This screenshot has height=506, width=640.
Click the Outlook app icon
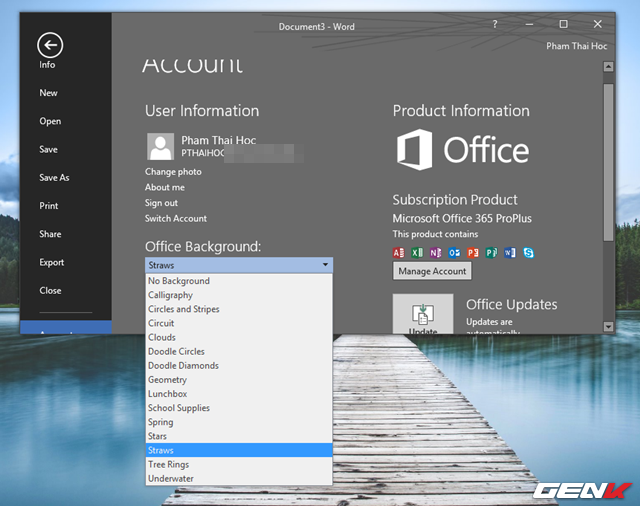pos(454,253)
